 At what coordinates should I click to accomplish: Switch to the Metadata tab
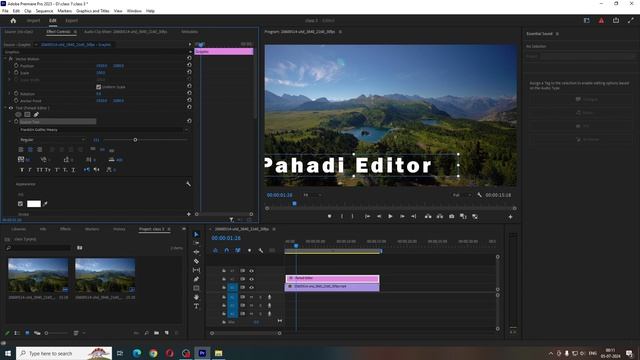click(x=189, y=31)
